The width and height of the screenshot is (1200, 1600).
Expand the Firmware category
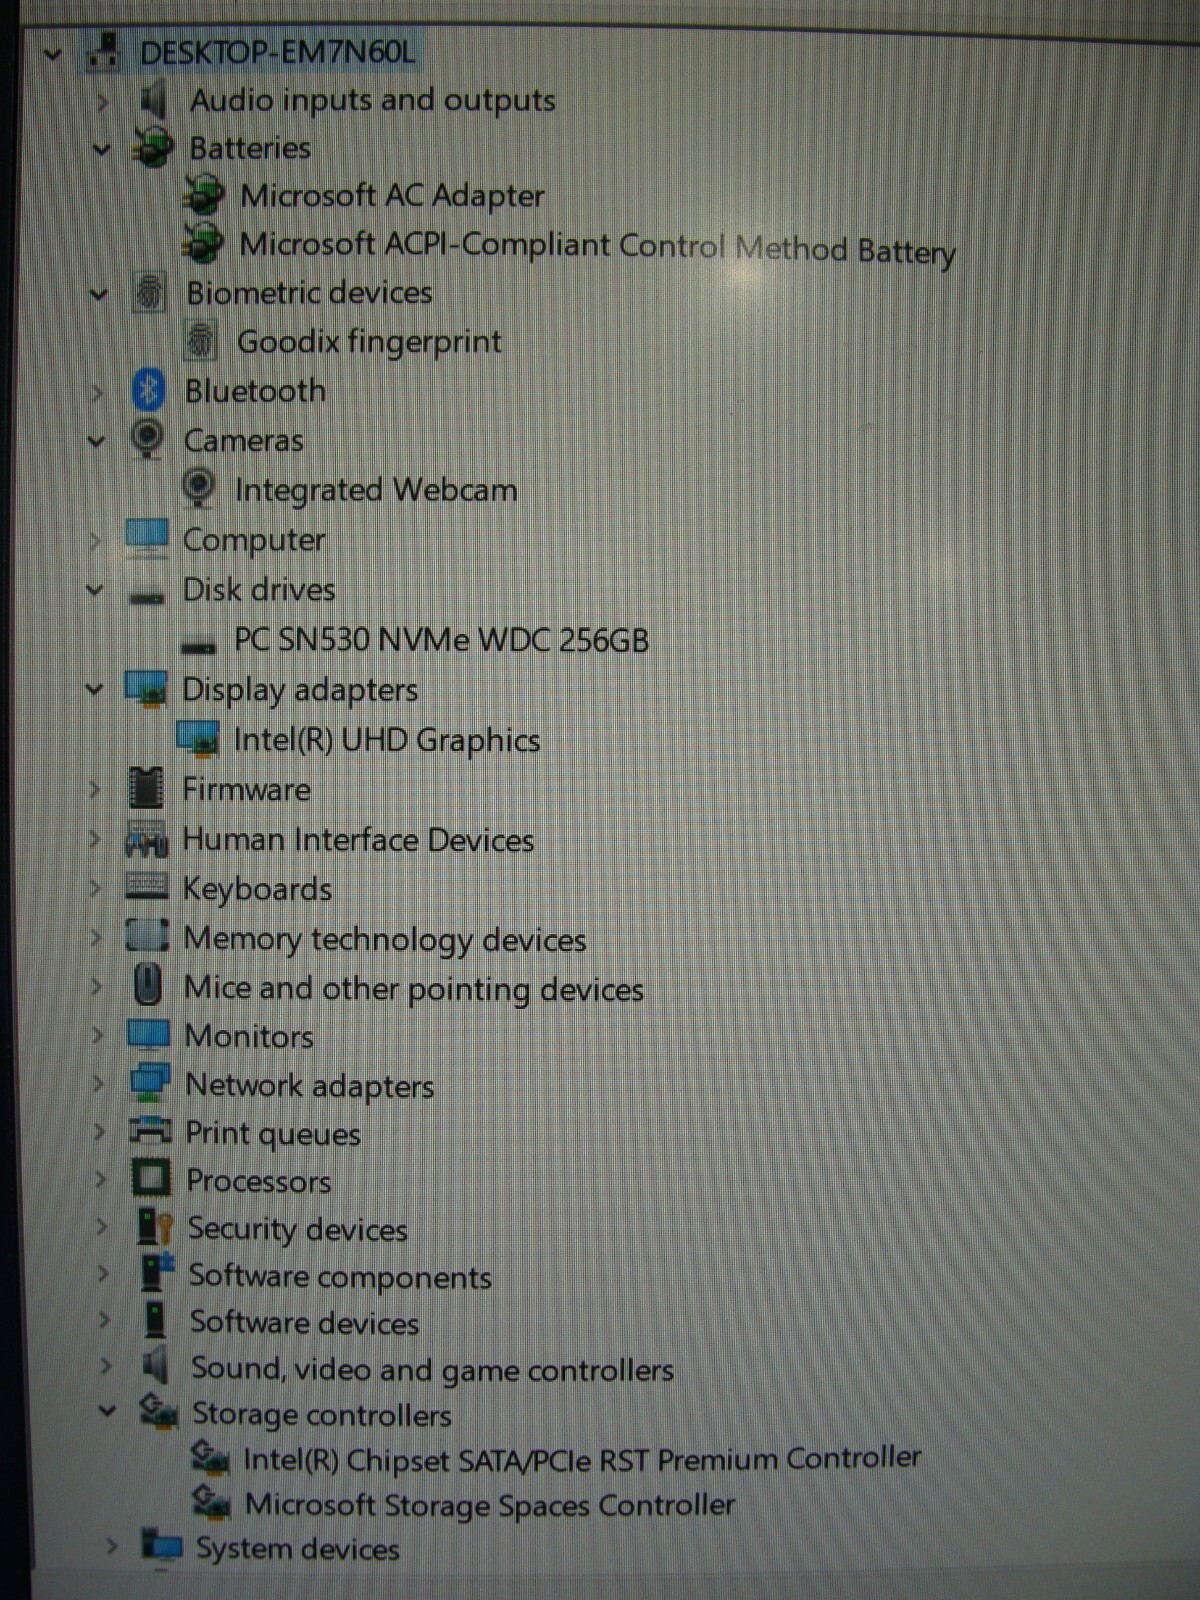(95, 789)
